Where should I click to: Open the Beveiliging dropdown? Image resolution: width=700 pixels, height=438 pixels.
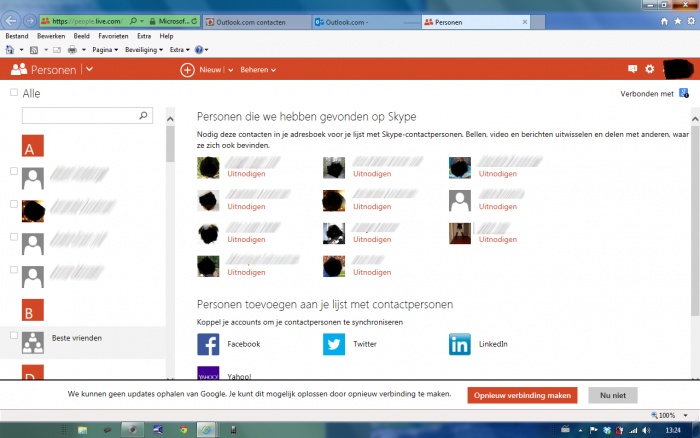pyautogui.click(x=144, y=50)
